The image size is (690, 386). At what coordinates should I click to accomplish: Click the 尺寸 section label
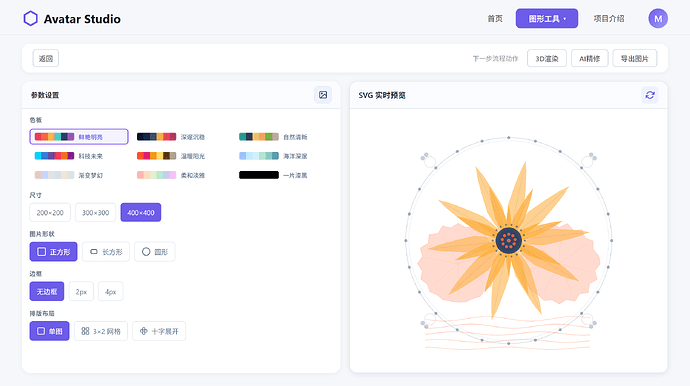[x=36, y=195]
